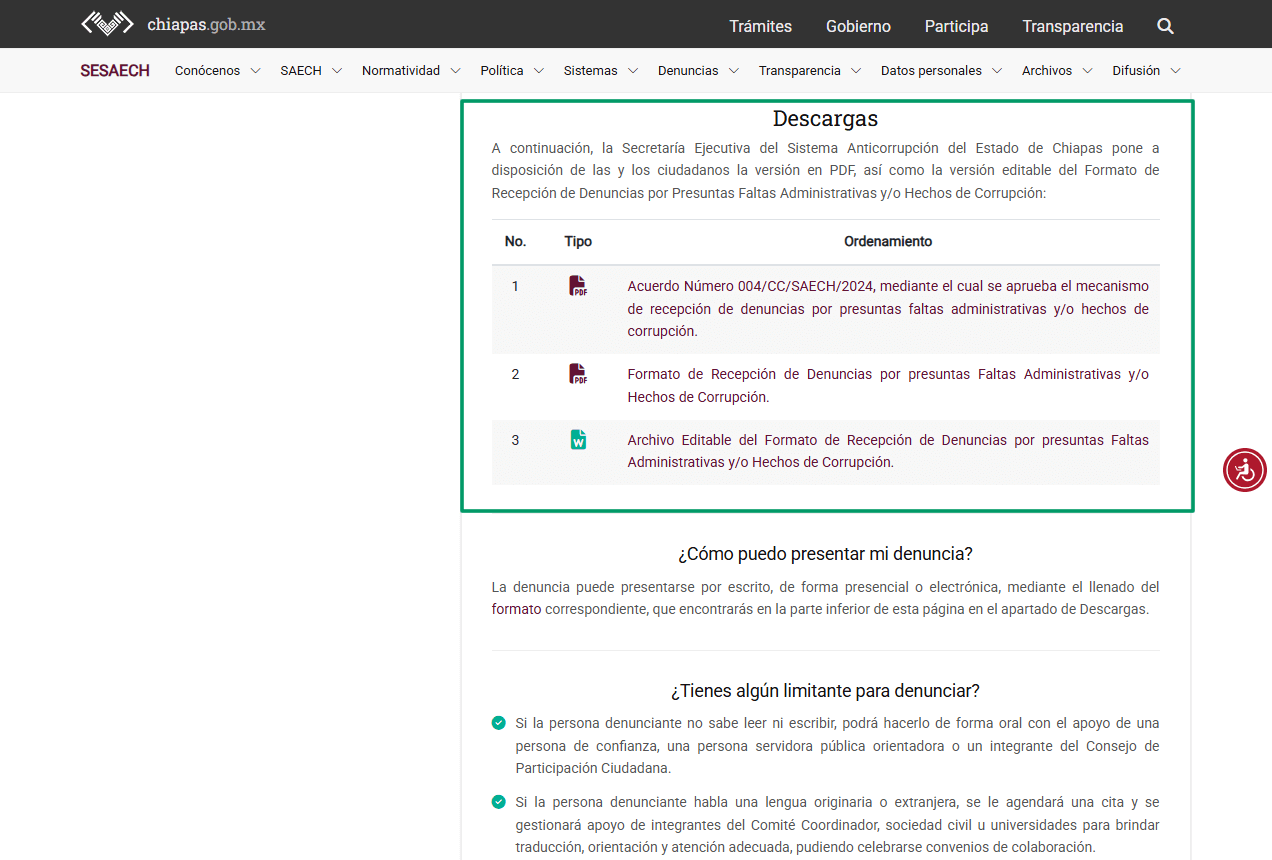Click check icon beside 'lengua originaria o extranjera'
This screenshot has height=860, width=1272.
pos(498,802)
